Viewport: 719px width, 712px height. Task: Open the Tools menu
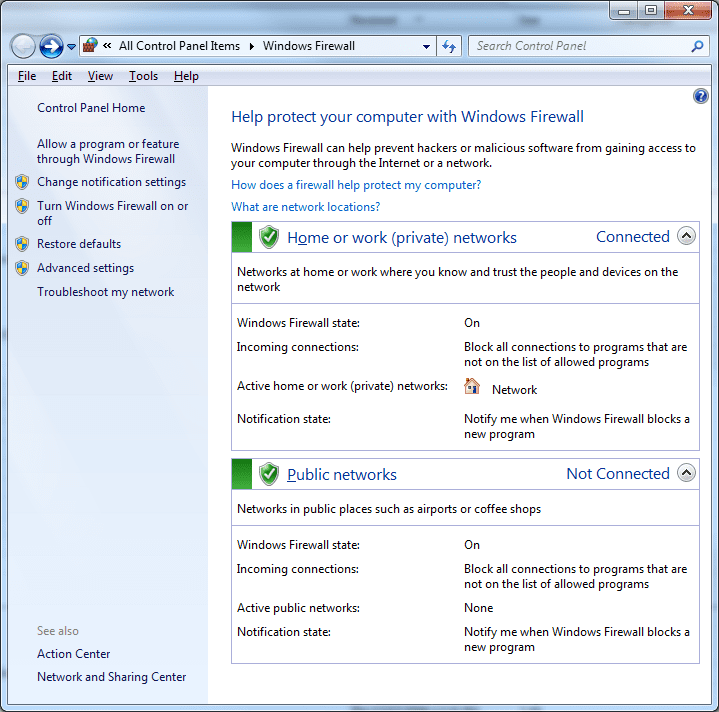[144, 76]
